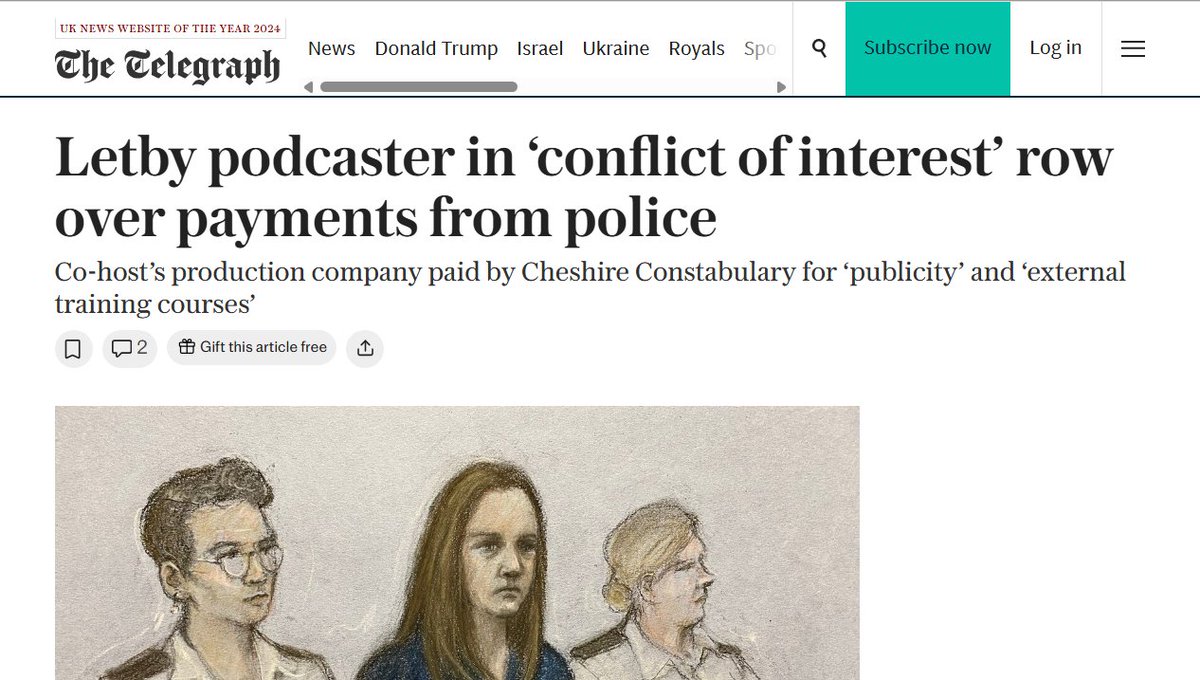Open the hamburger menu icon
Viewport: 1200px width, 680px height.
1133,48
